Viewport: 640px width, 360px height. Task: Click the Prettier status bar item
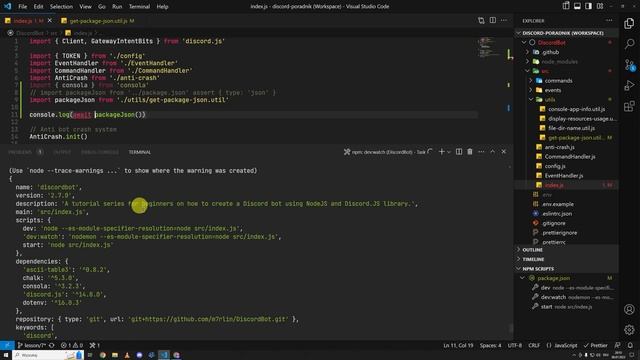[x=596, y=345]
